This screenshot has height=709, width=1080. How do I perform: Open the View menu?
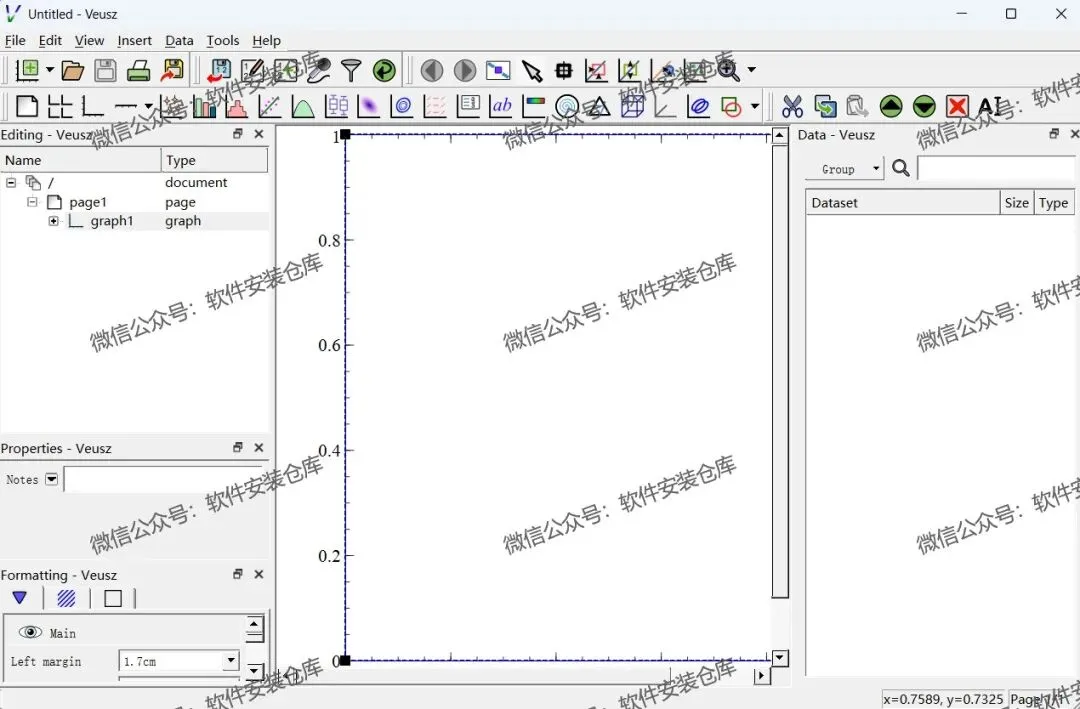coord(90,41)
